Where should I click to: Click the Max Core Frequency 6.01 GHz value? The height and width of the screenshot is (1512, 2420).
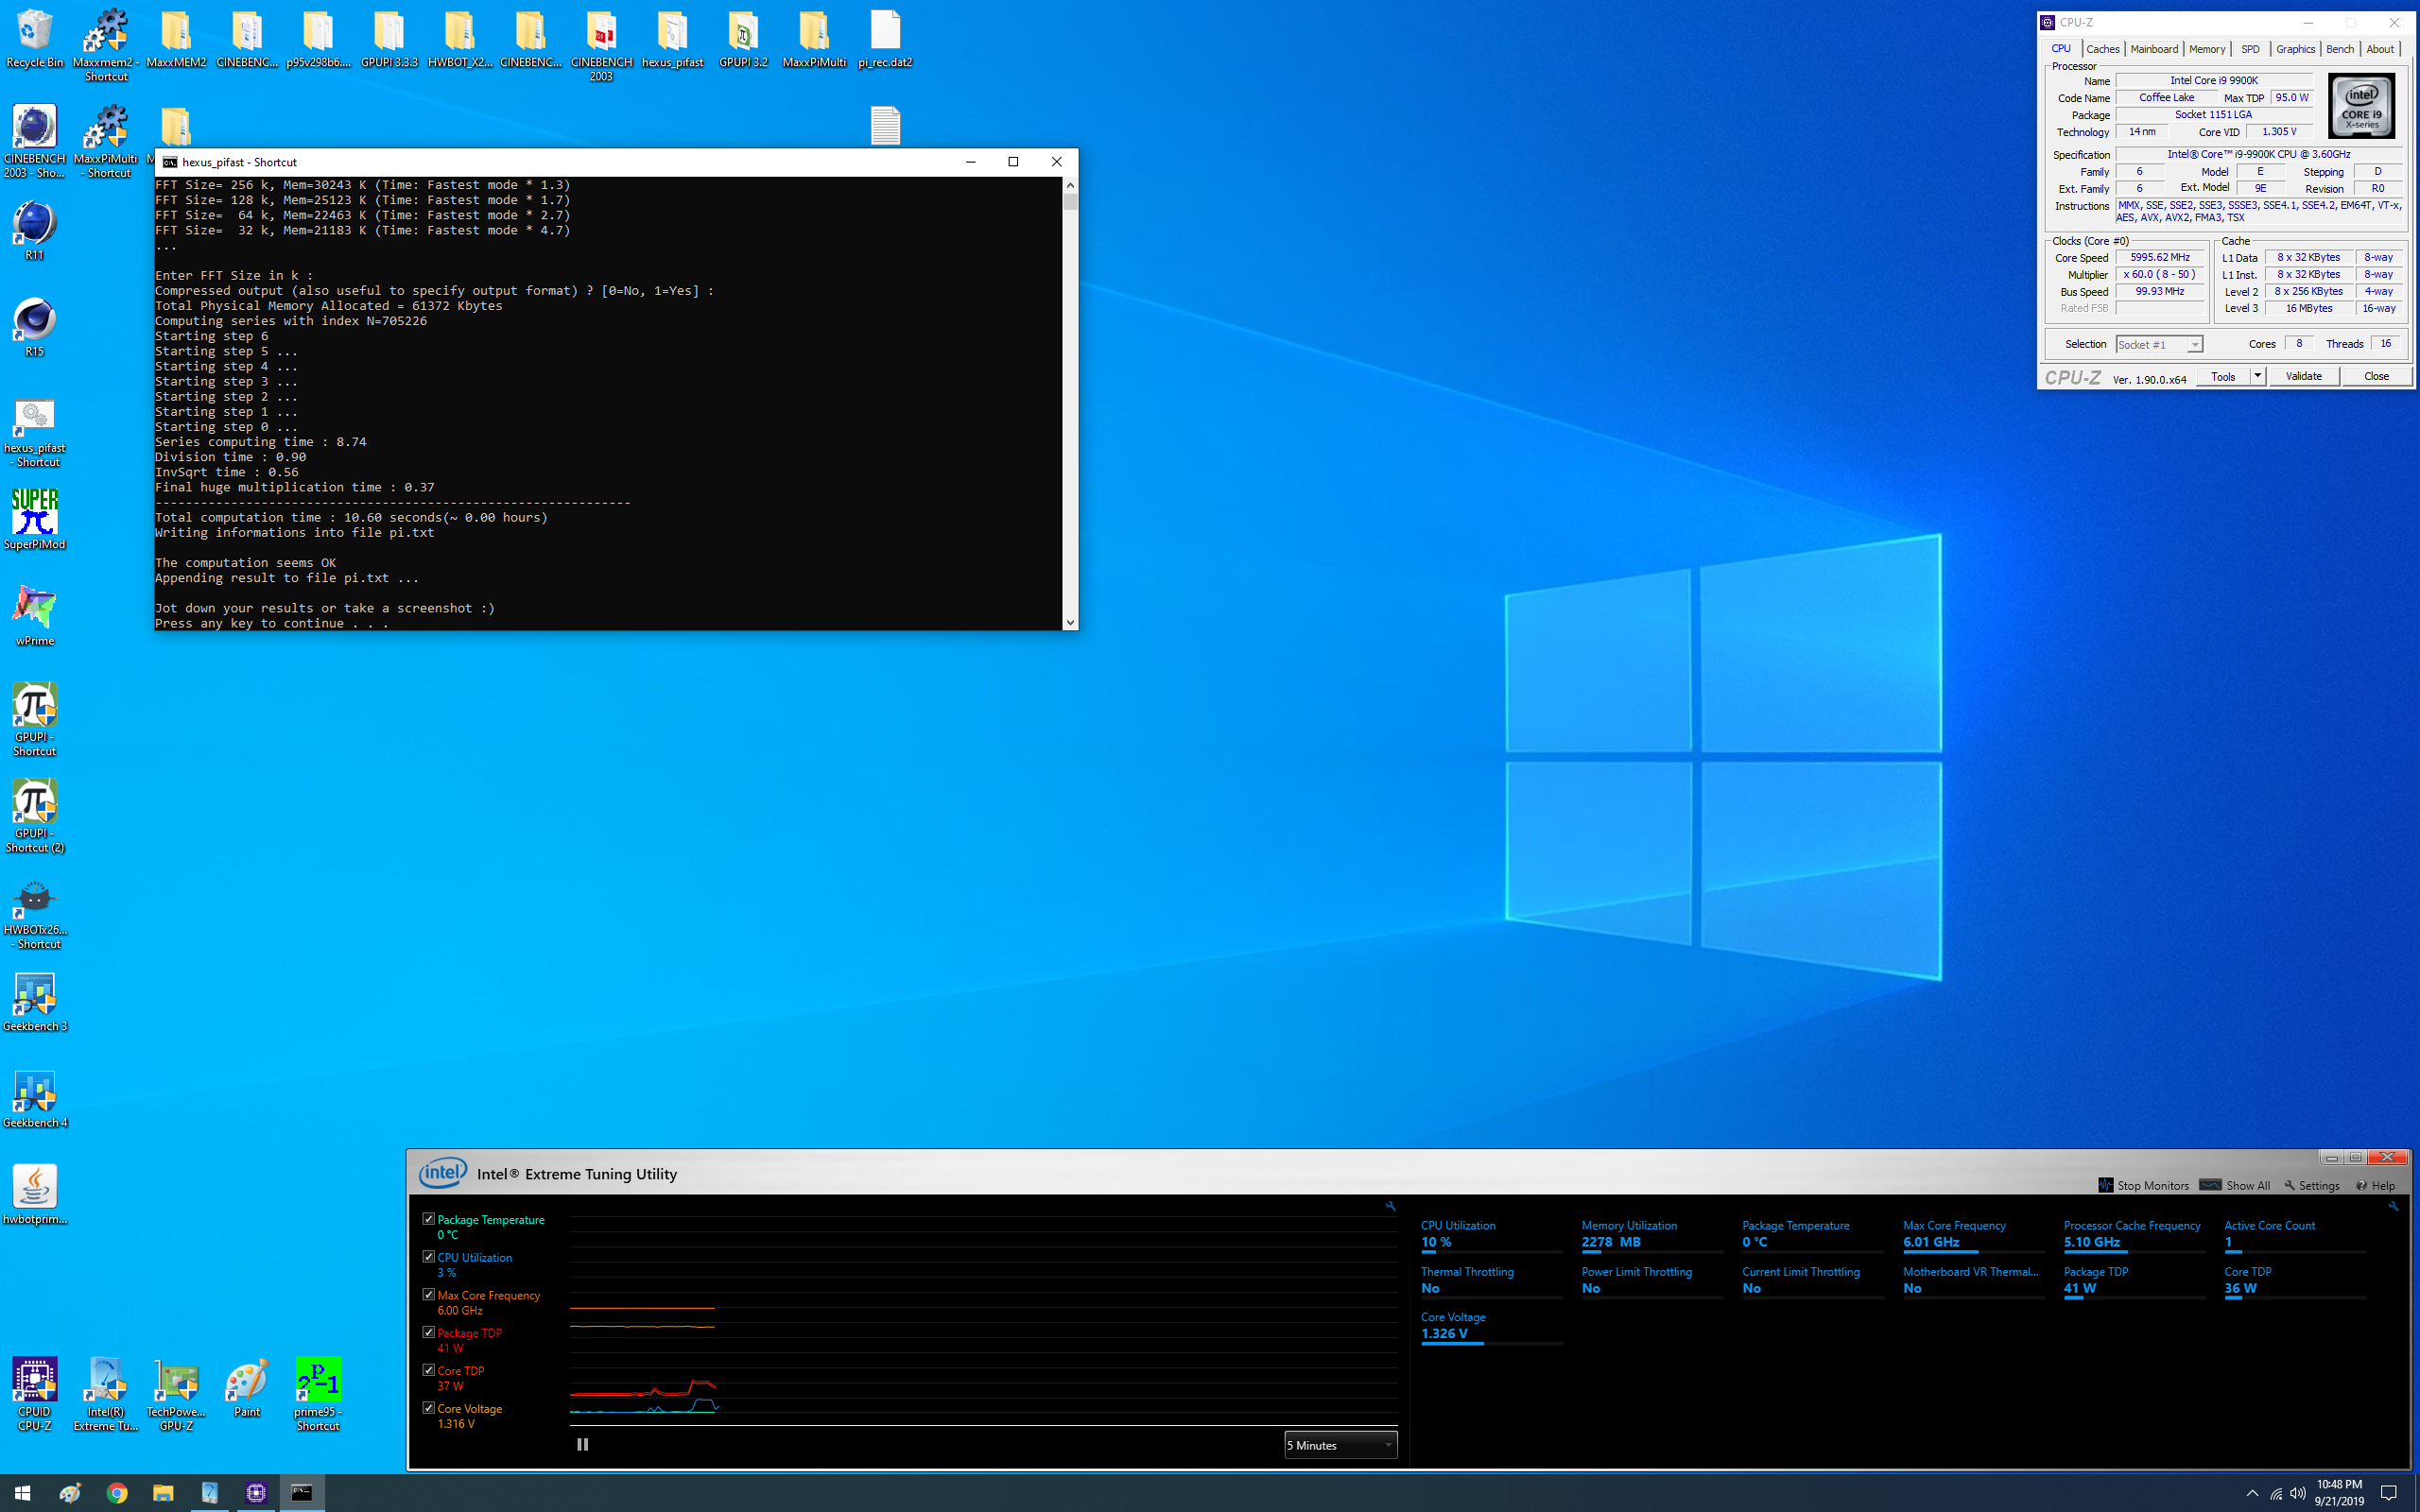(1931, 1242)
